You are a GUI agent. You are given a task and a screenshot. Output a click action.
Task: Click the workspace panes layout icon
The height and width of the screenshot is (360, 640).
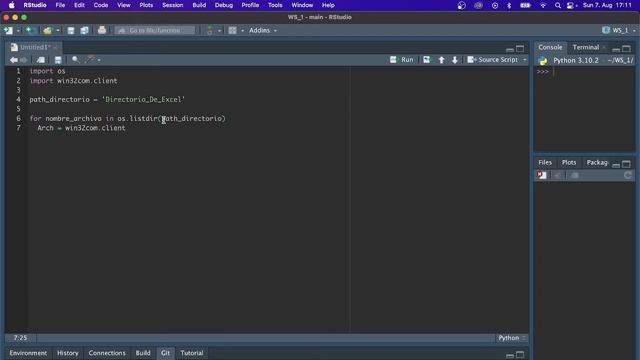pyautogui.click(x=233, y=30)
